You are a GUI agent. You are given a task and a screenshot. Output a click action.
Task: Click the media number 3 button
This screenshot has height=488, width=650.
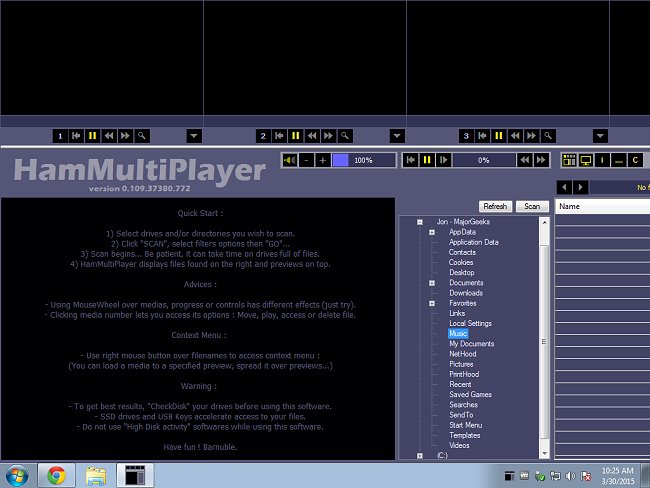click(466, 136)
